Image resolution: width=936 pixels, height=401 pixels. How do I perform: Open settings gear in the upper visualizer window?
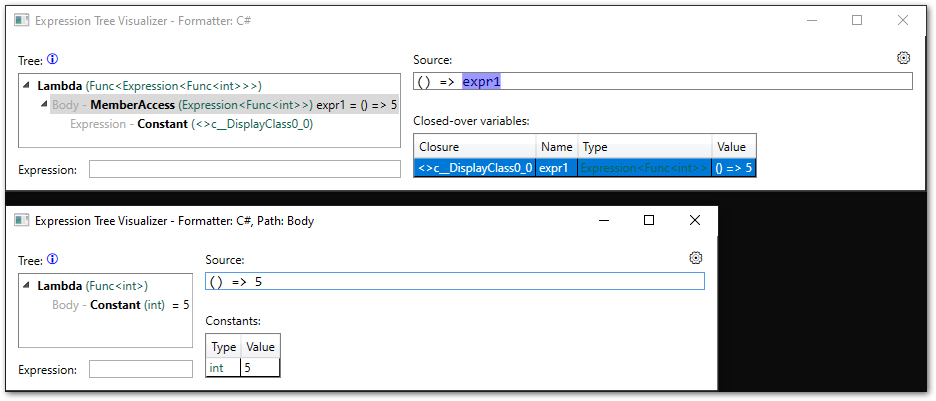coord(904,58)
